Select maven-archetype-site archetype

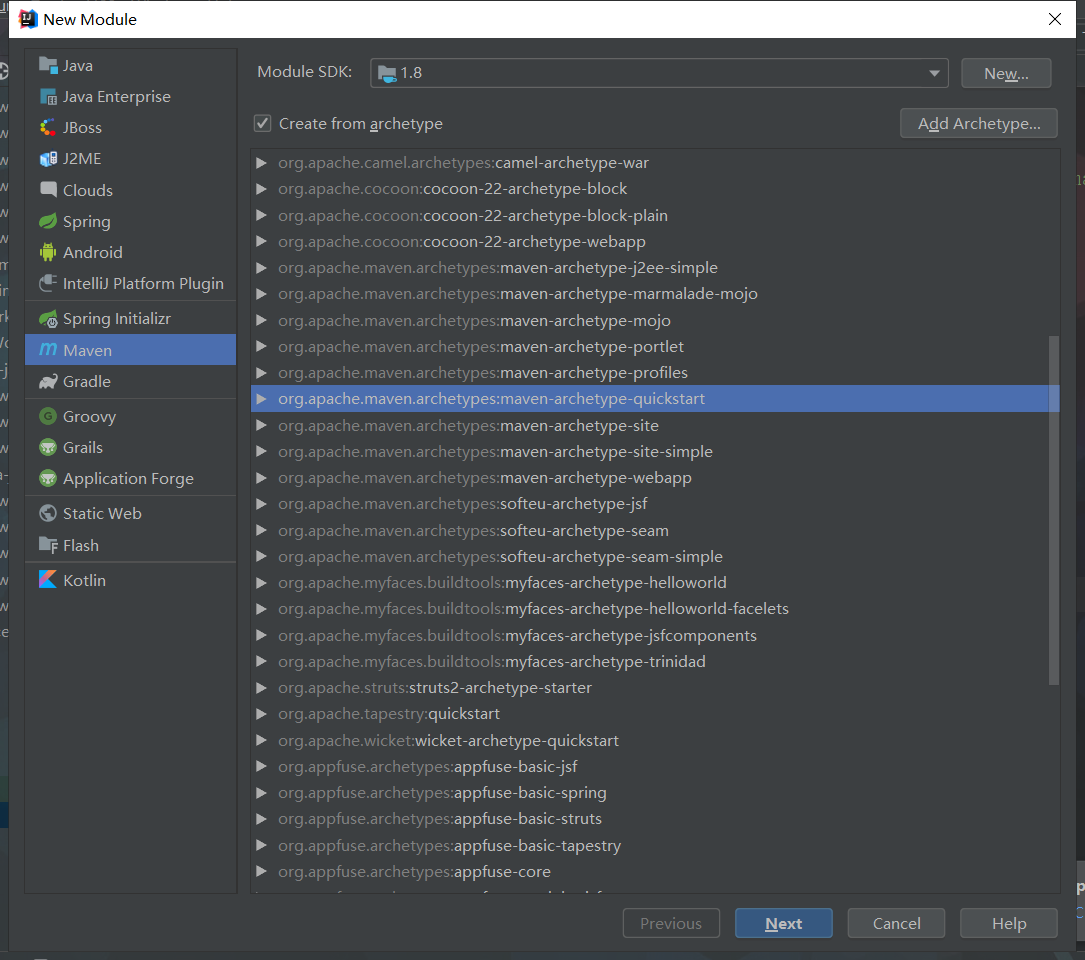(655, 425)
